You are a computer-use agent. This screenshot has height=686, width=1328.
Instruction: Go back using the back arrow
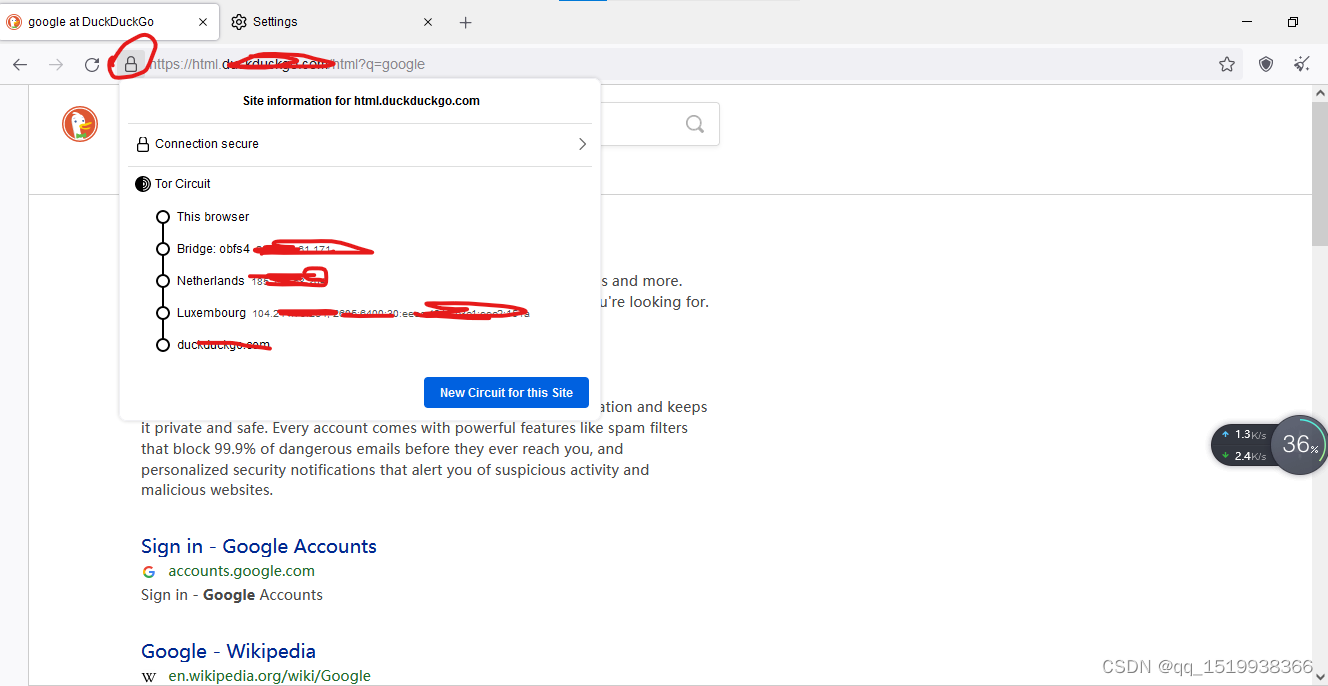pyautogui.click(x=20, y=64)
